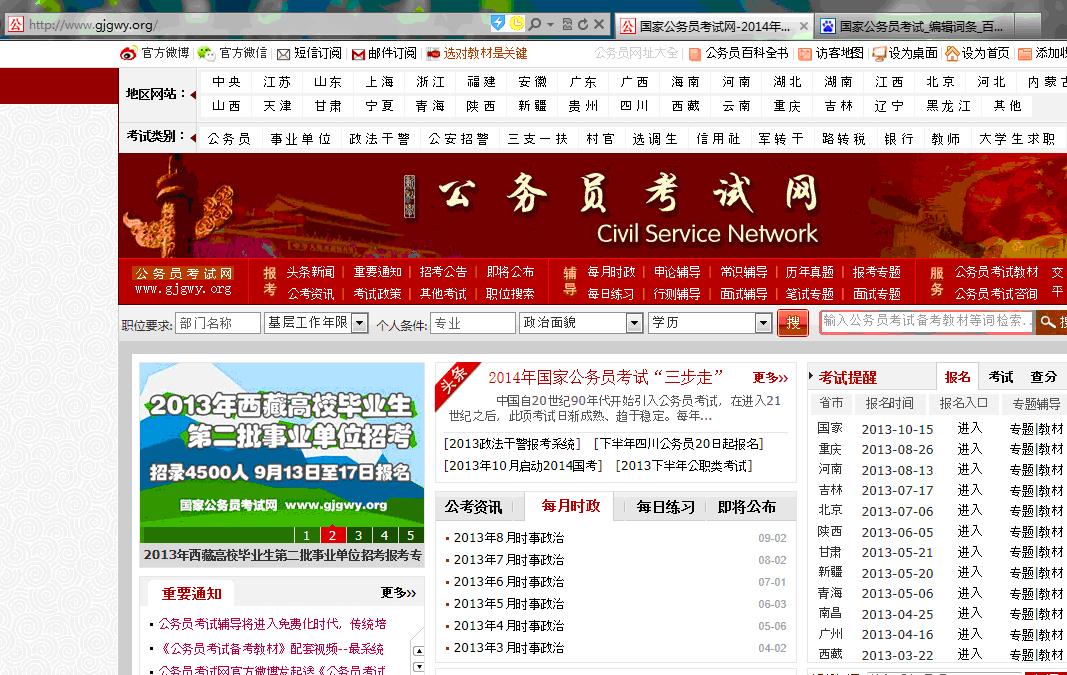Click the 设为桌面 desktop icon

[x=880, y=53]
